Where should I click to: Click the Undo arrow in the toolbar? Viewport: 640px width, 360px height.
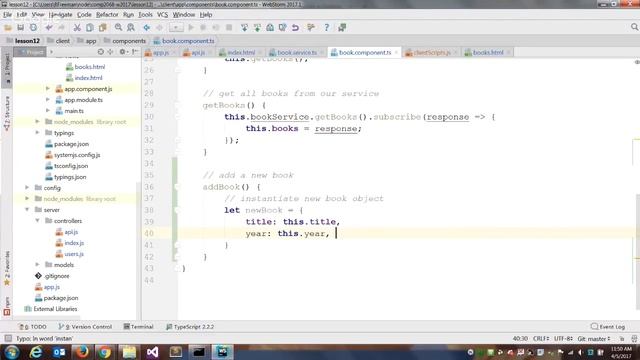49,27
